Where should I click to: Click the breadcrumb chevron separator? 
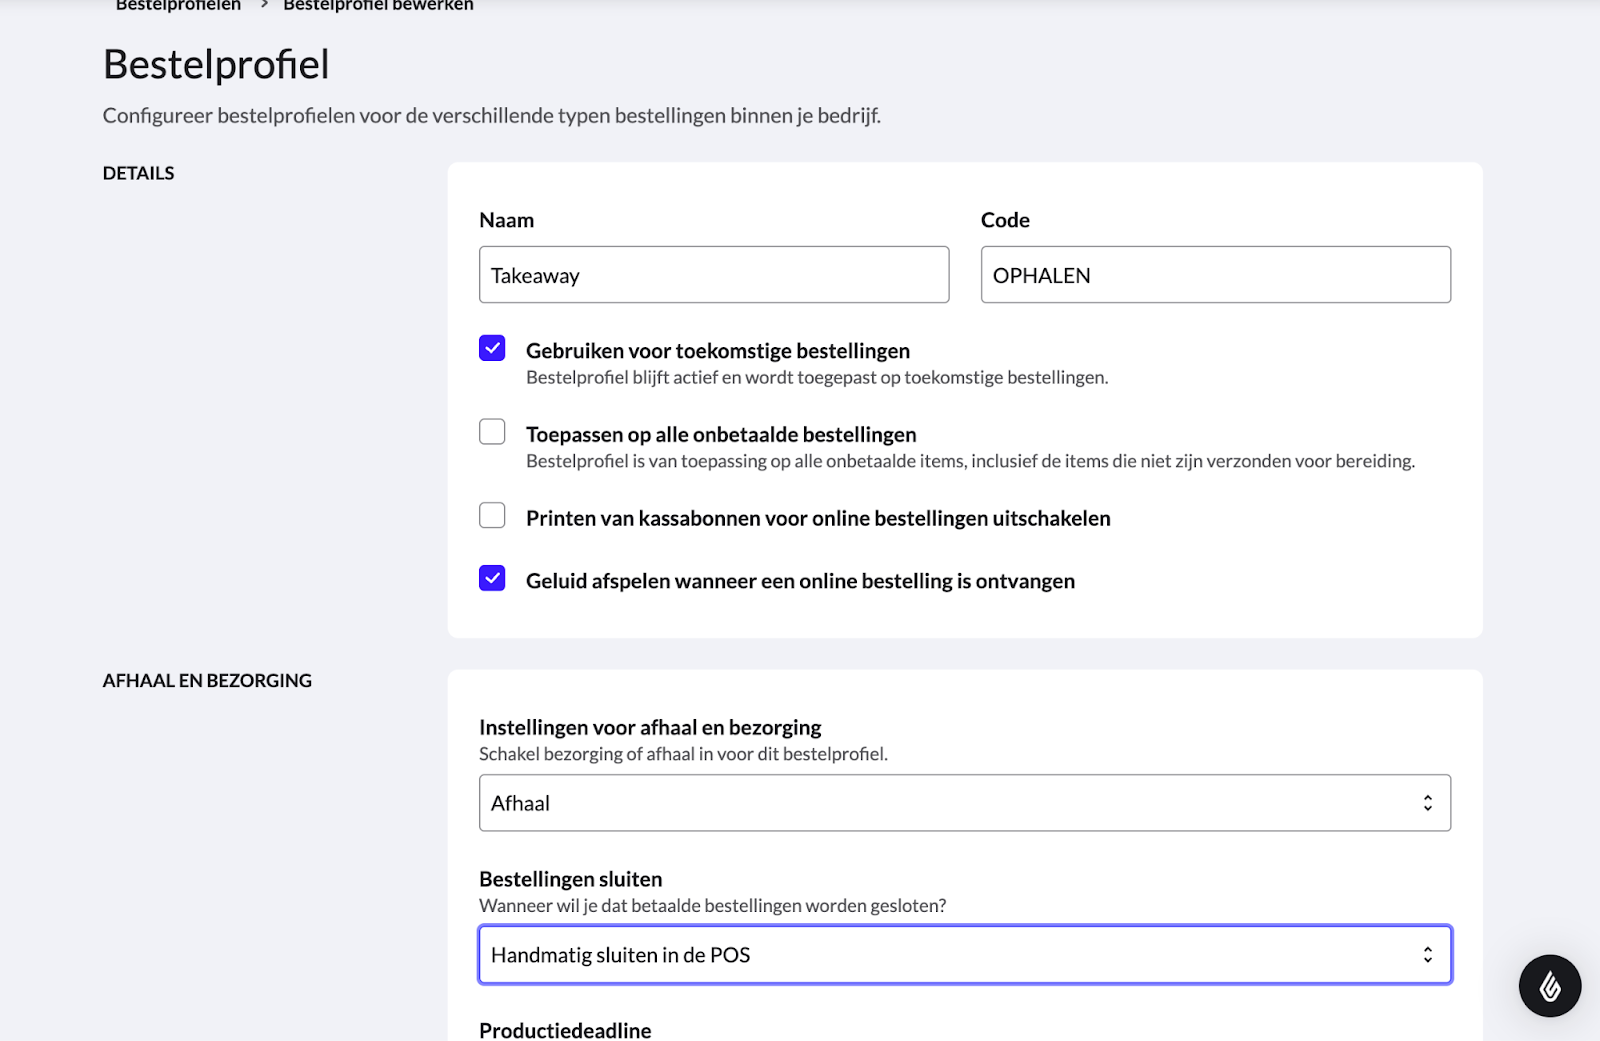pos(264,5)
